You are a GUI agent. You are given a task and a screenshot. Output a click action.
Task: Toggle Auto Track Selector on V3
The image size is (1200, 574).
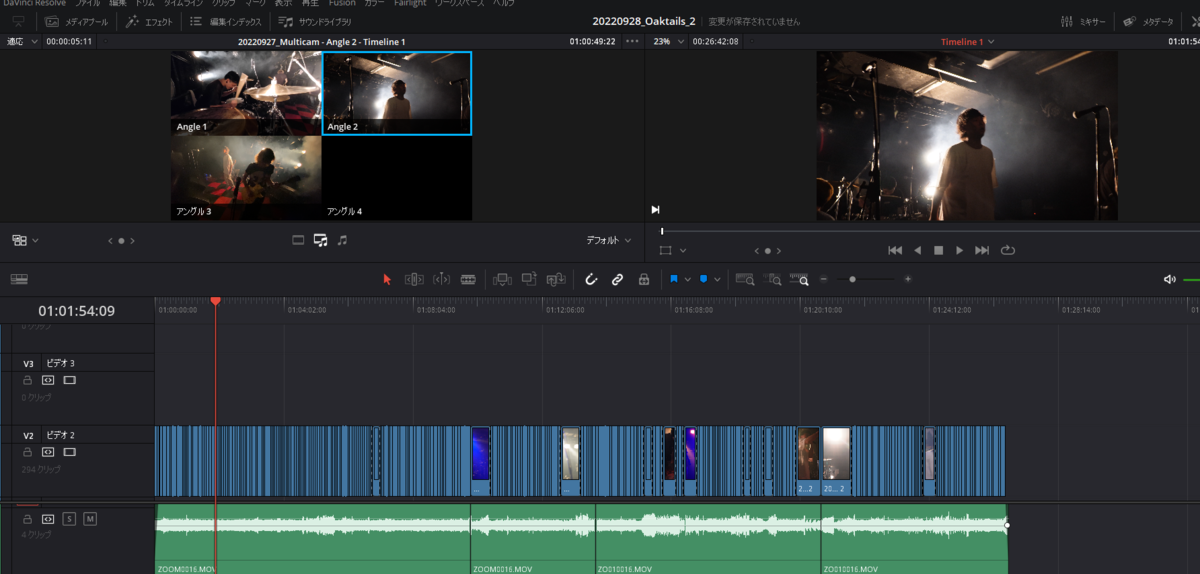click(x=47, y=380)
